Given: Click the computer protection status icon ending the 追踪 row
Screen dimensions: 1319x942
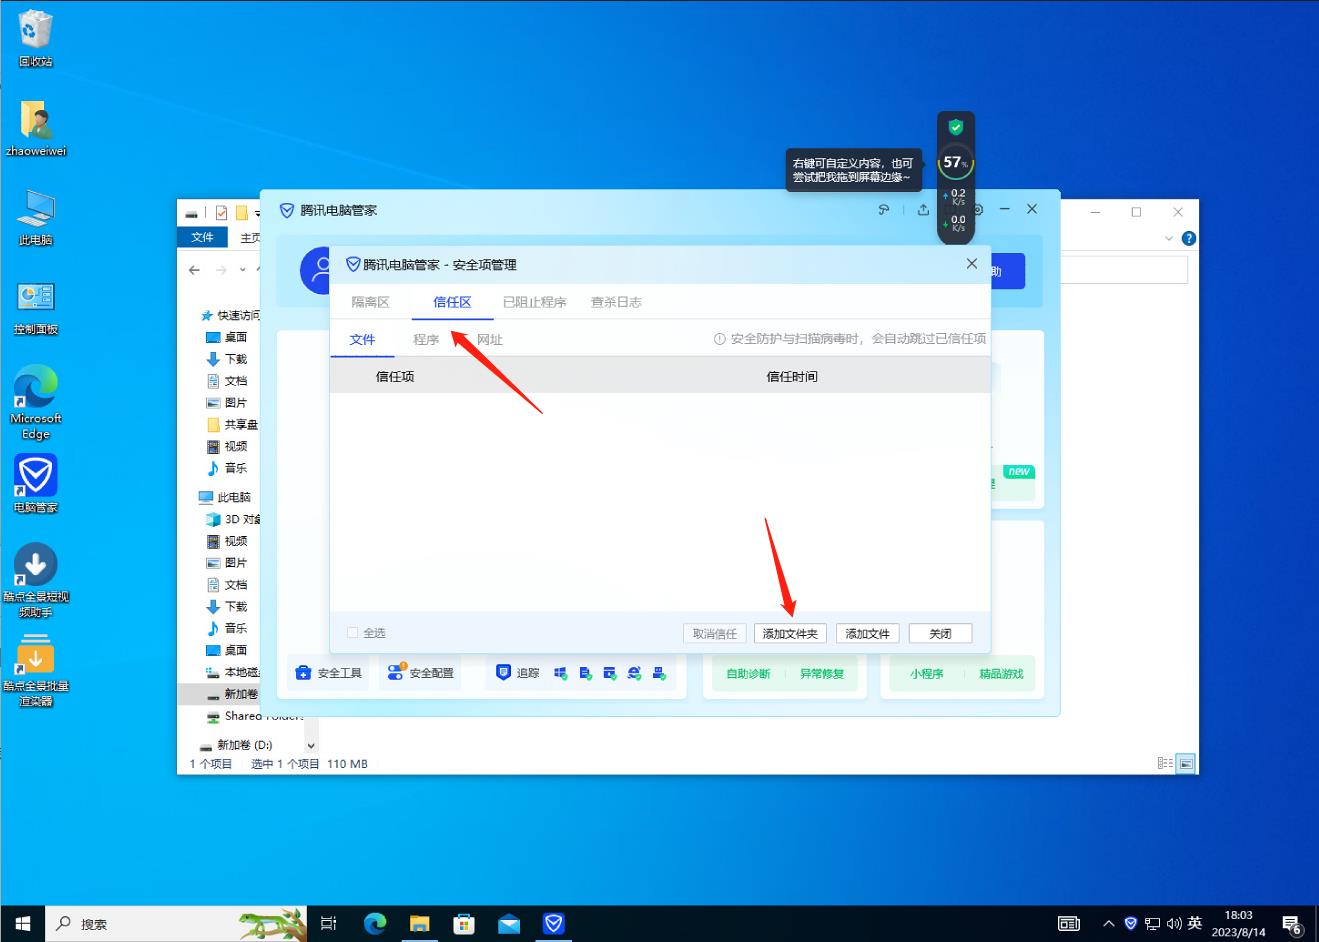Looking at the screenshot, I should coord(660,674).
